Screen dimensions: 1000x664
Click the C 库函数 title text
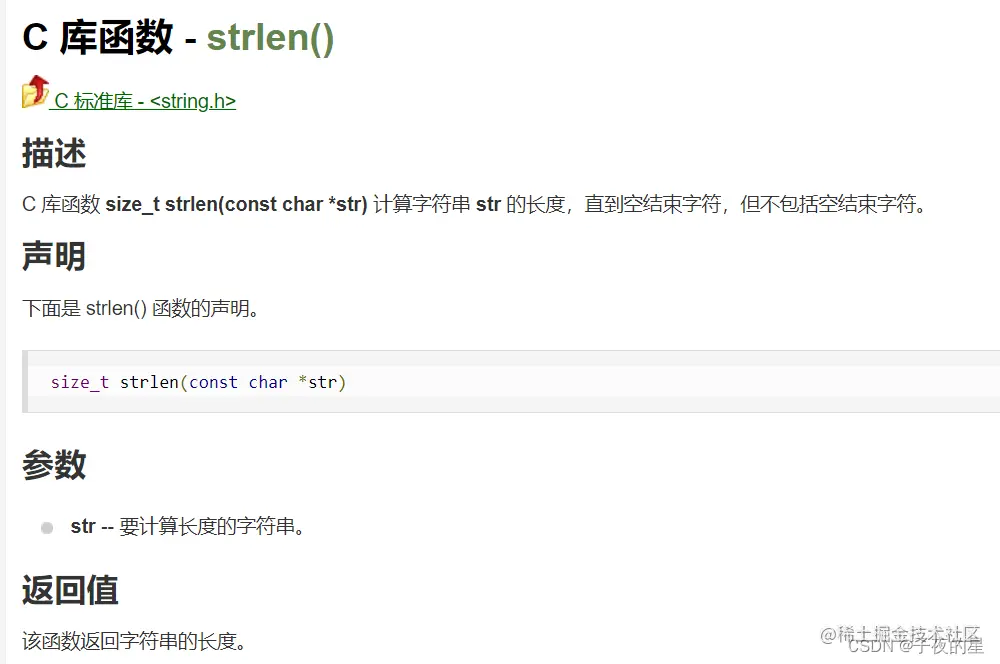pos(98,37)
